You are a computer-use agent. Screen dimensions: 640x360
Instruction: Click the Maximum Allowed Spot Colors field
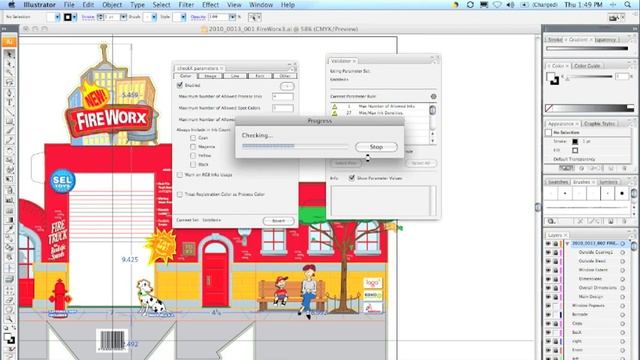282,108
